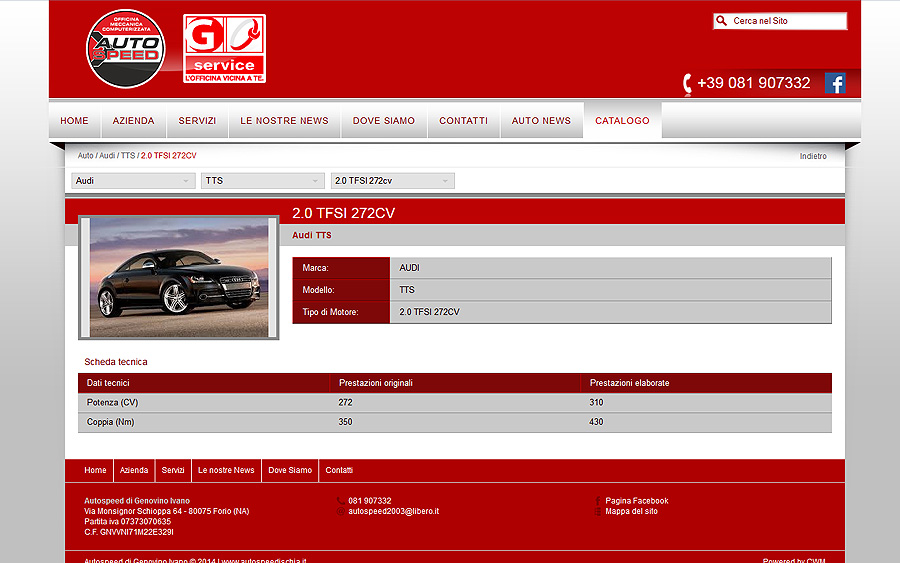This screenshot has width=900, height=563.
Task: Click footer Servizi link
Action: (x=173, y=470)
